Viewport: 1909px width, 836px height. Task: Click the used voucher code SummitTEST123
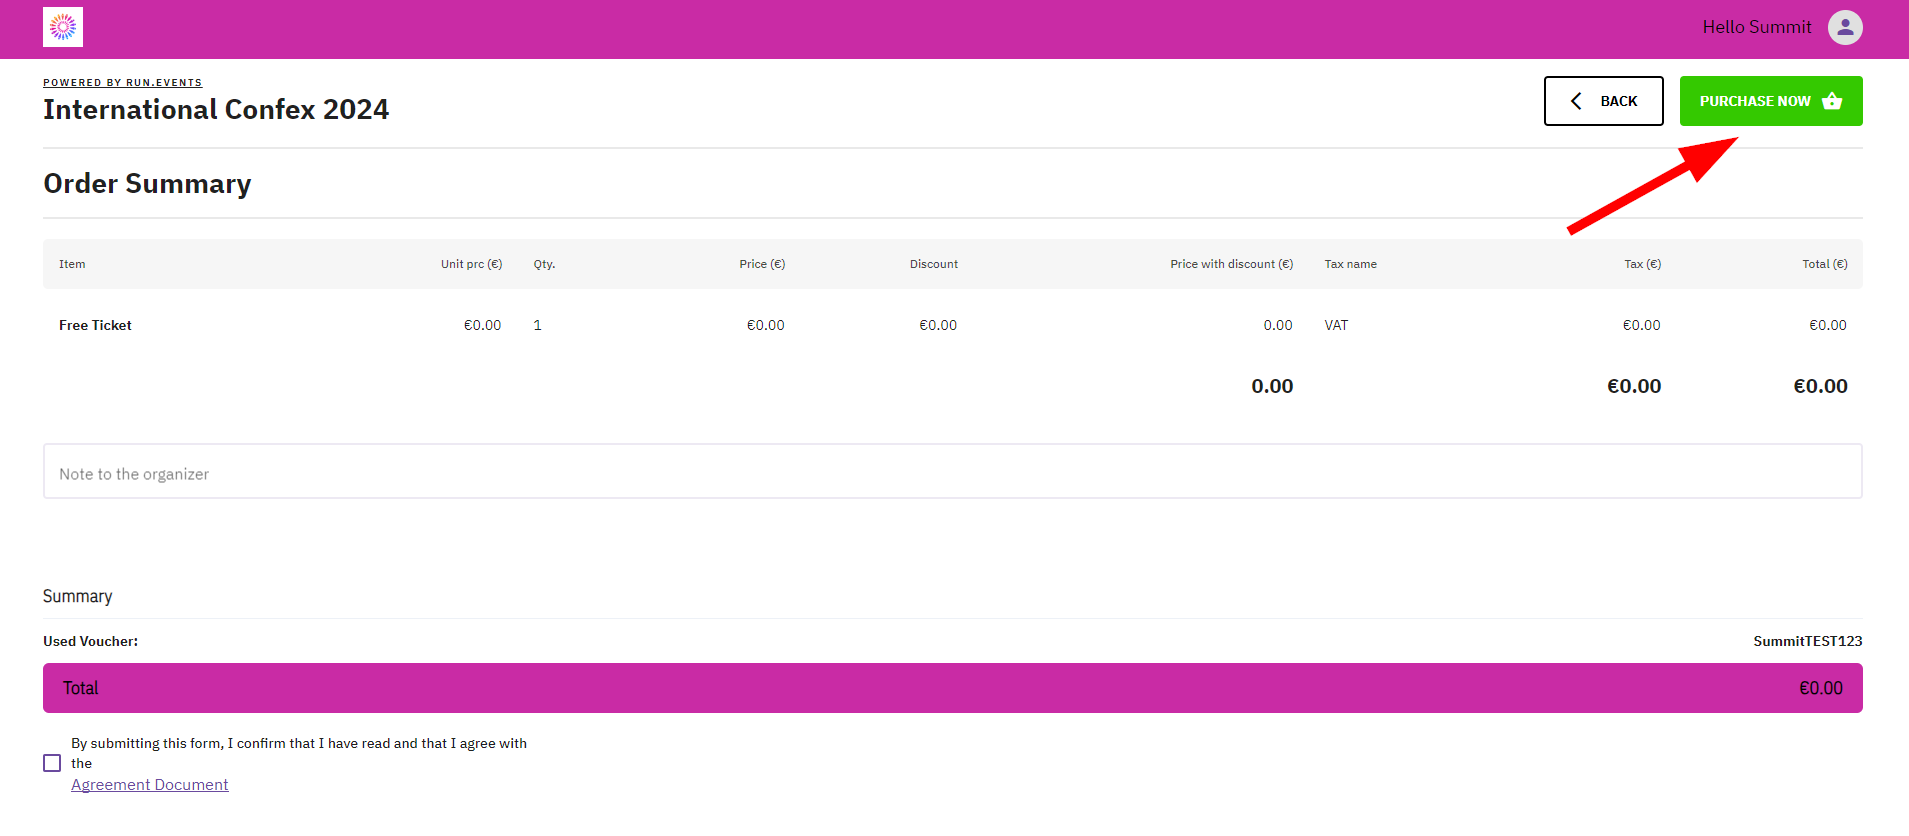click(1808, 641)
